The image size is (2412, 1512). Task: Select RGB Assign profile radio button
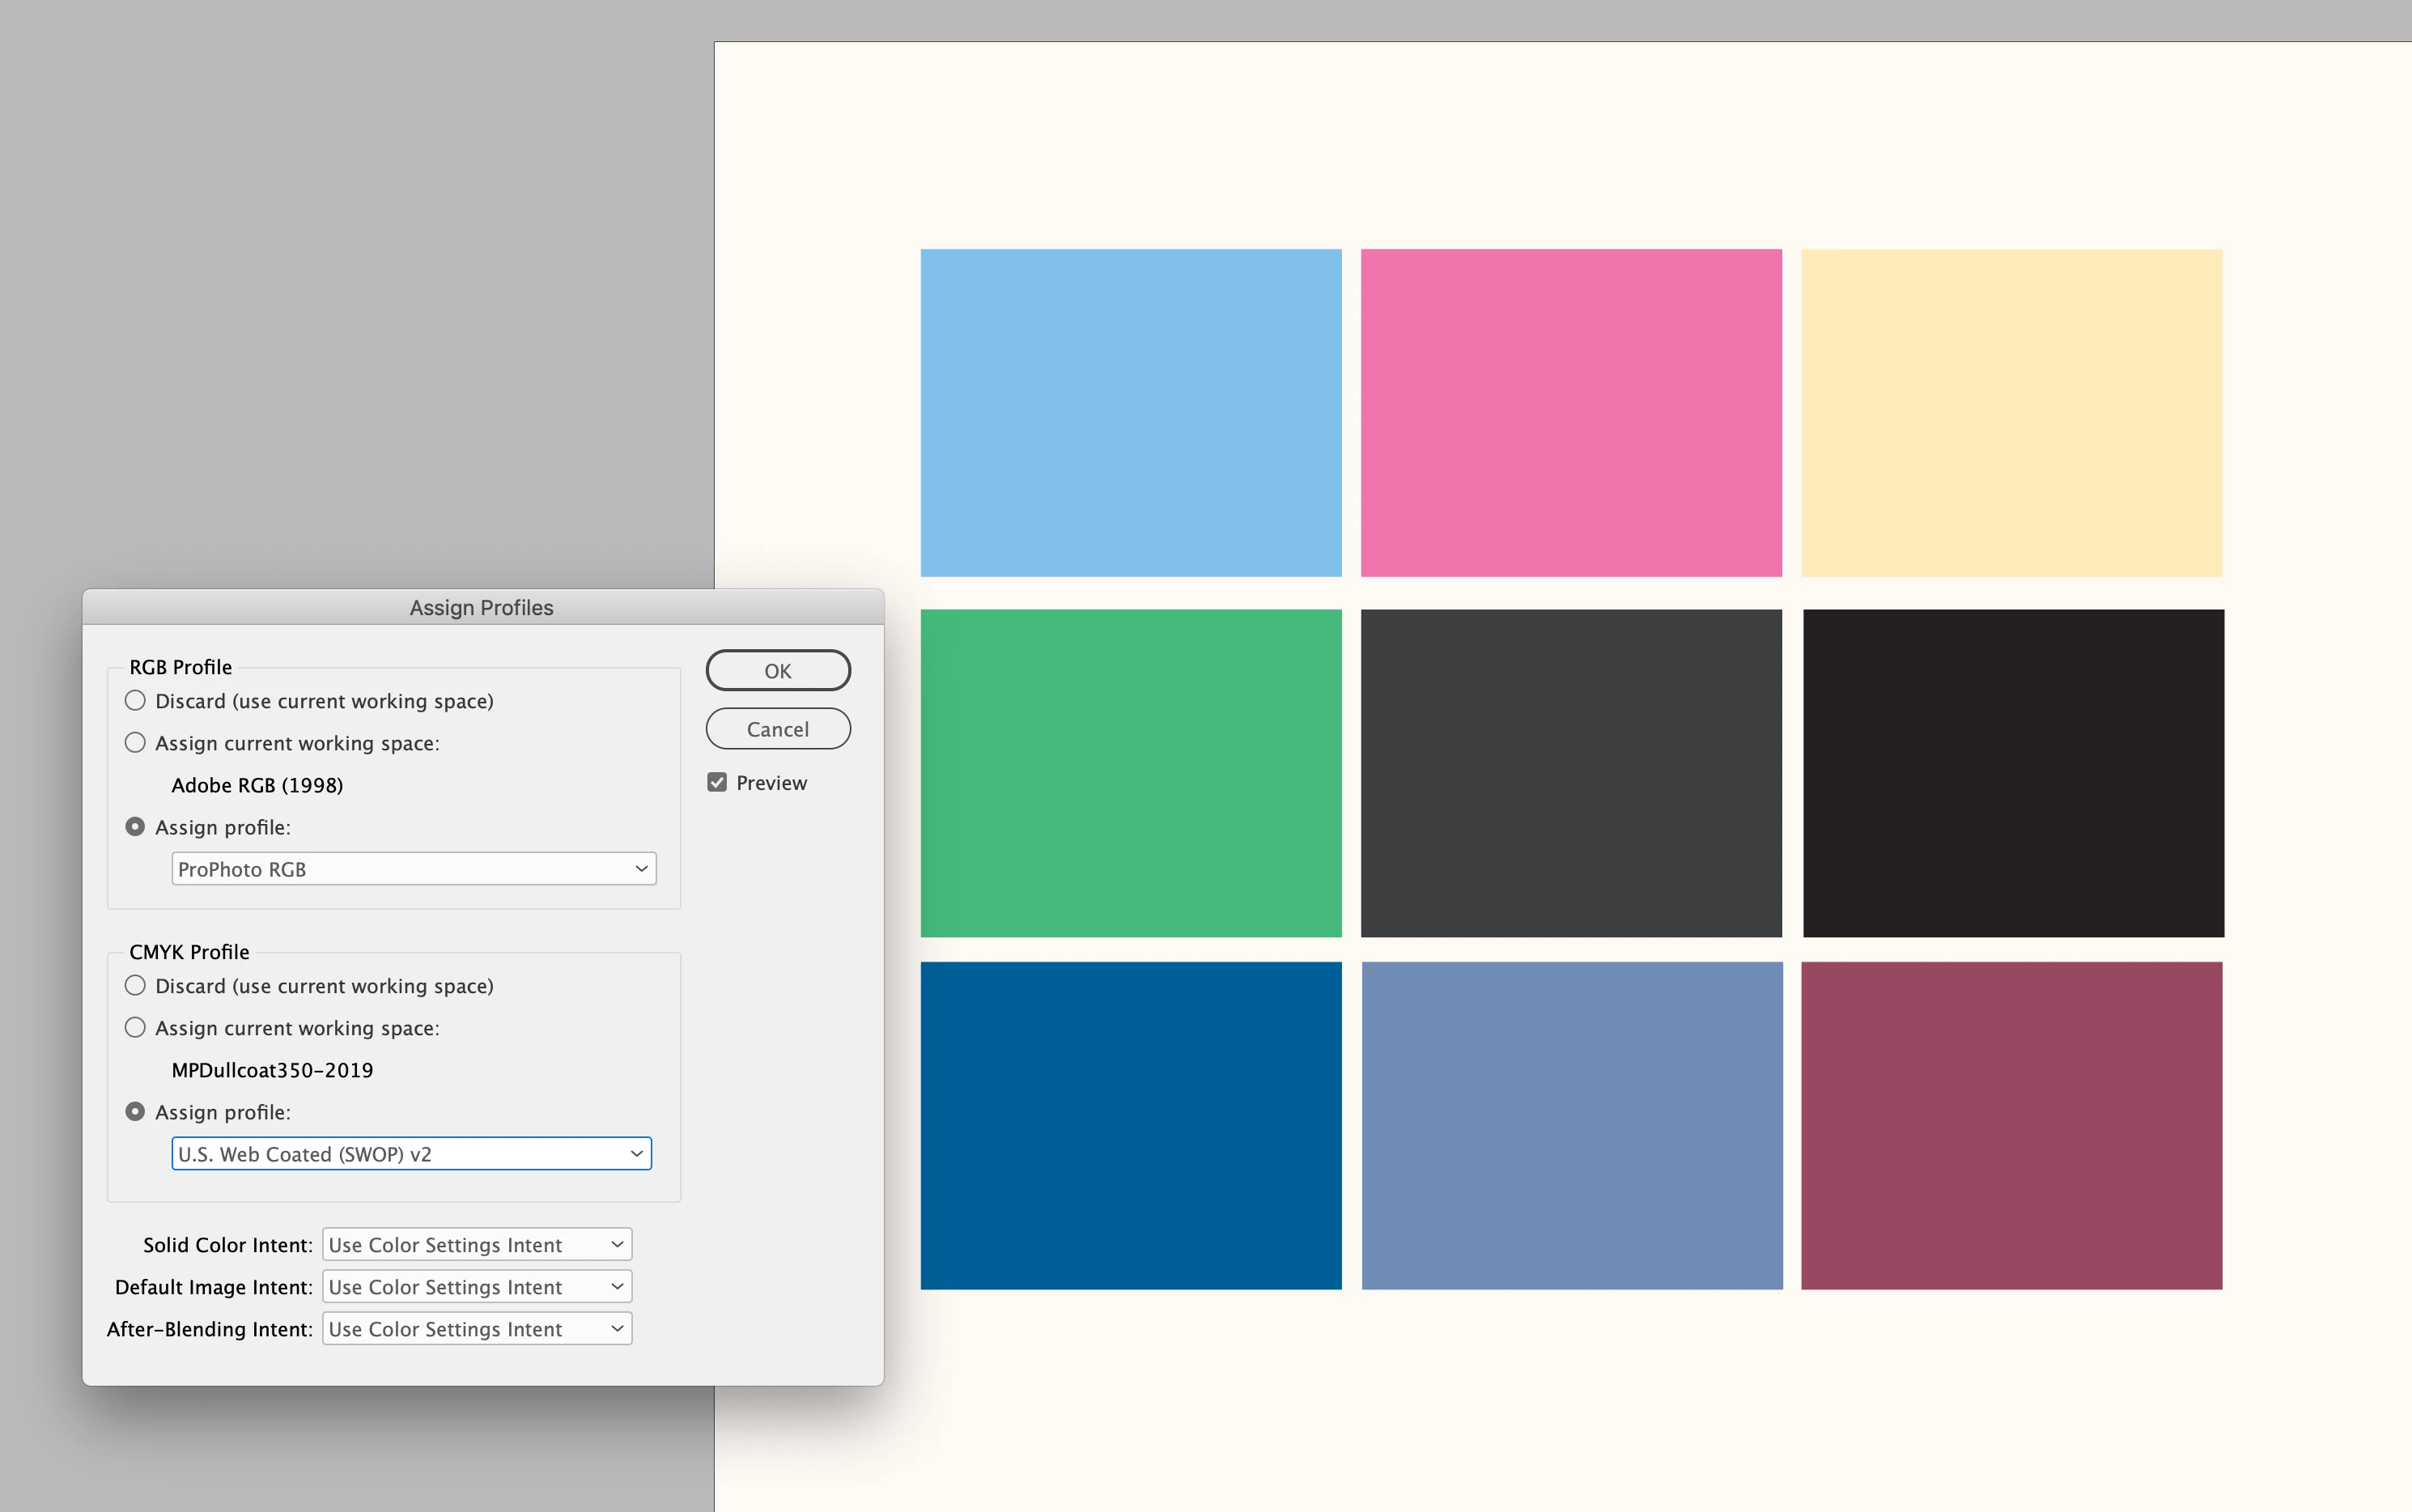tap(135, 827)
